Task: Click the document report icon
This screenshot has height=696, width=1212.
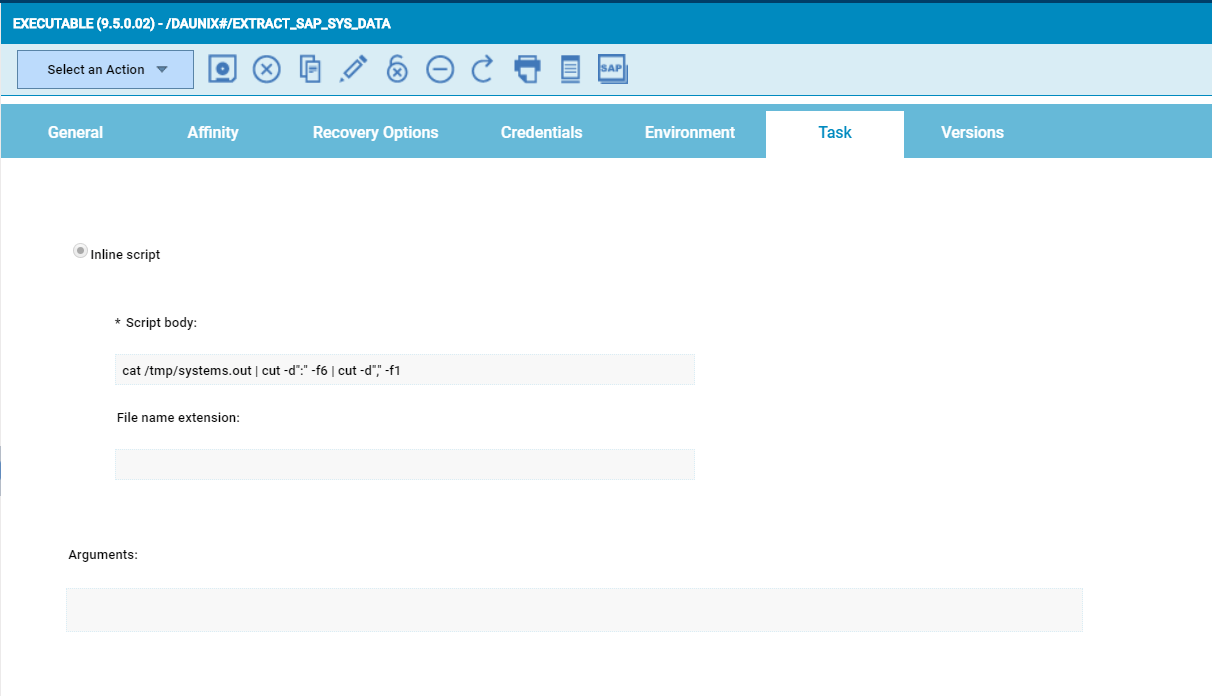Action: [x=570, y=69]
